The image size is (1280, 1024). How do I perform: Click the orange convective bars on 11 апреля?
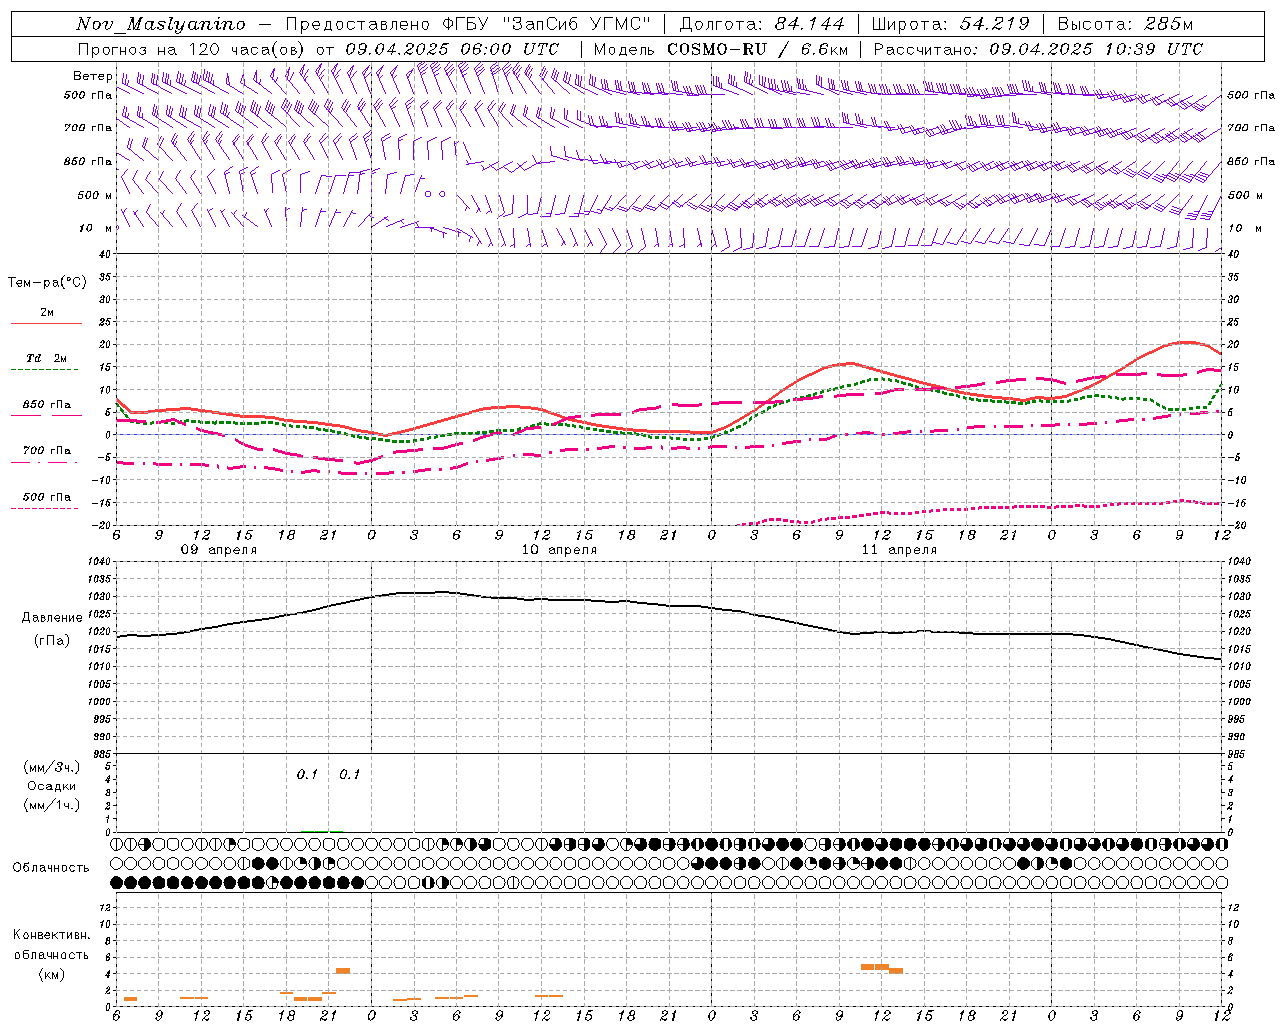[882, 968]
